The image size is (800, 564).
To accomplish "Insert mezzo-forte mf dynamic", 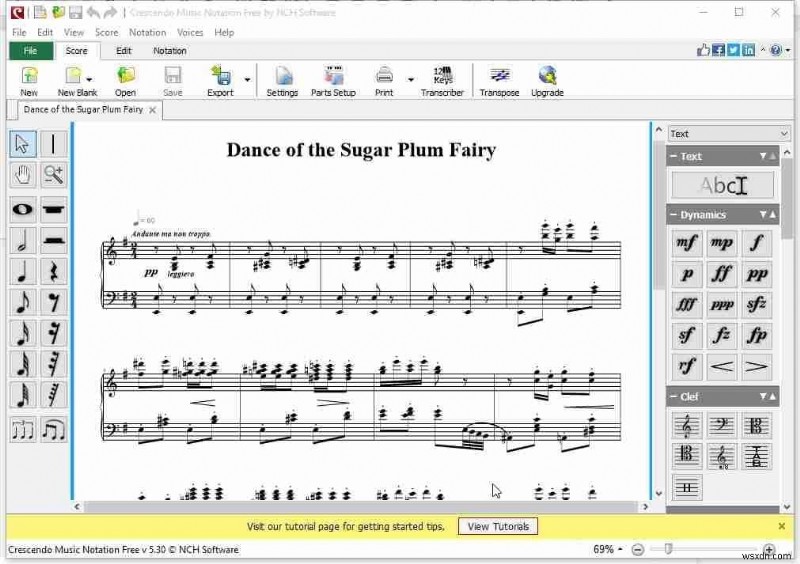I will 687,243.
